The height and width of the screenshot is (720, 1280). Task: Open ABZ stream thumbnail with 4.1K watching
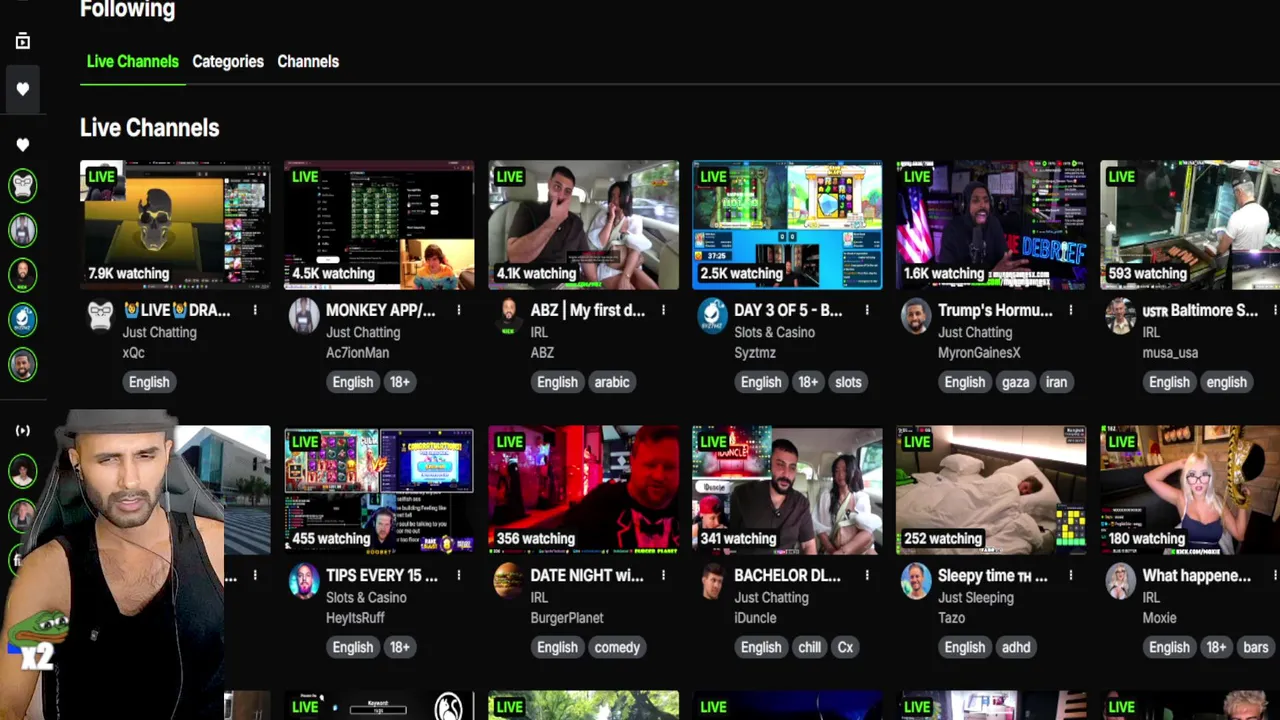tap(583, 225)
